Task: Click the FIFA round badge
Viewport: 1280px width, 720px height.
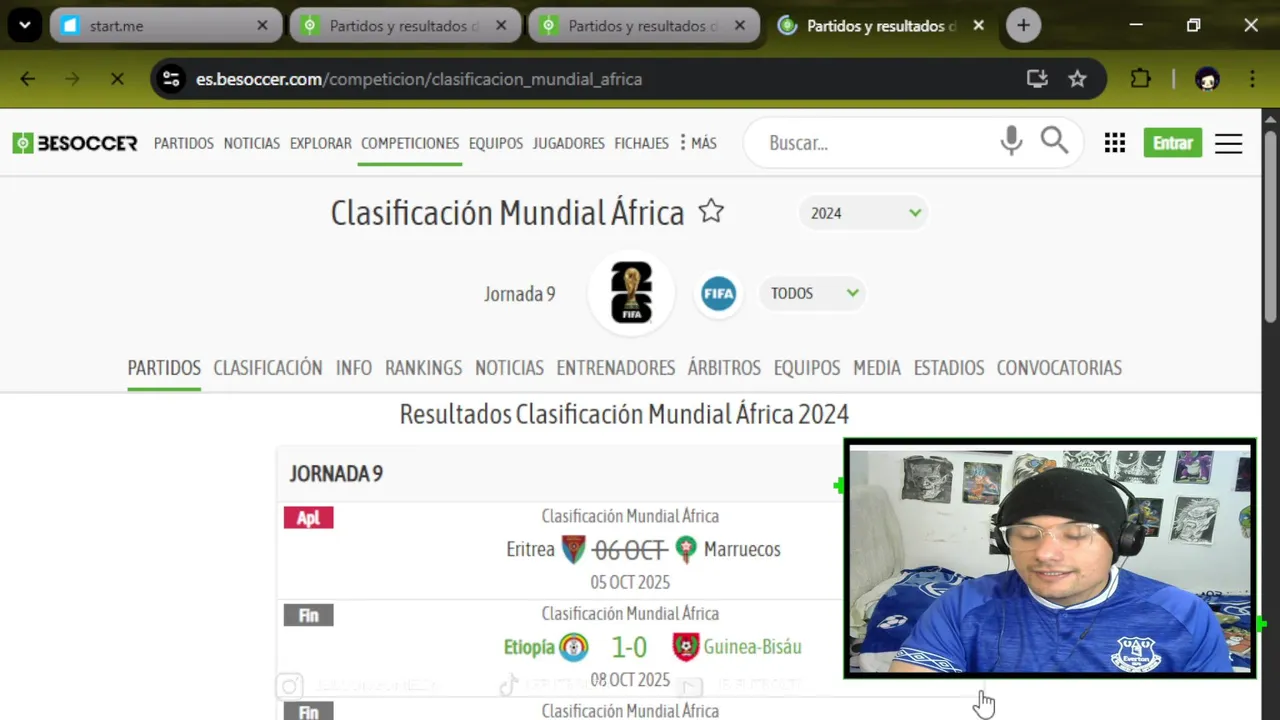Action: tap(718, 294)
